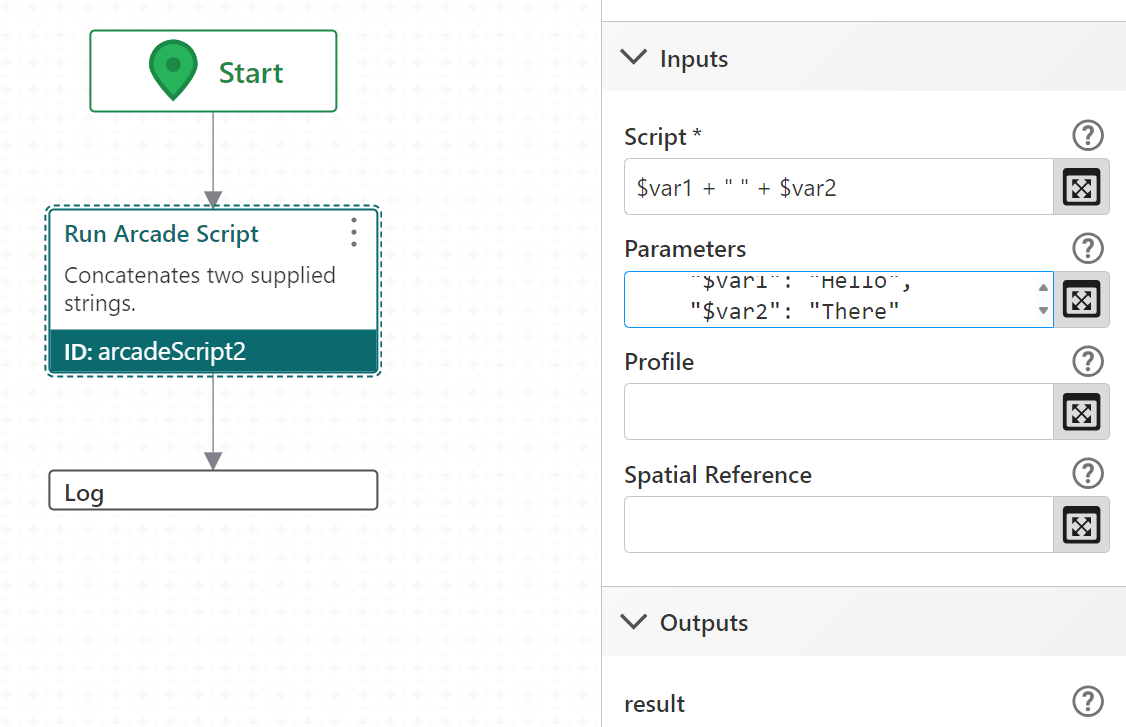
Task: Show help for the Script input
Action: click(x=1087, y=134)
